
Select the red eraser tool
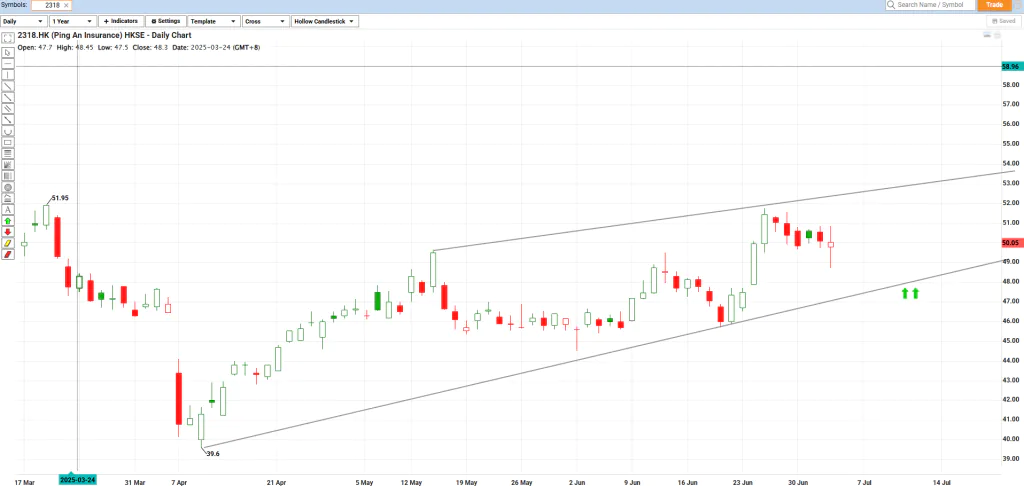pos(8,254)
